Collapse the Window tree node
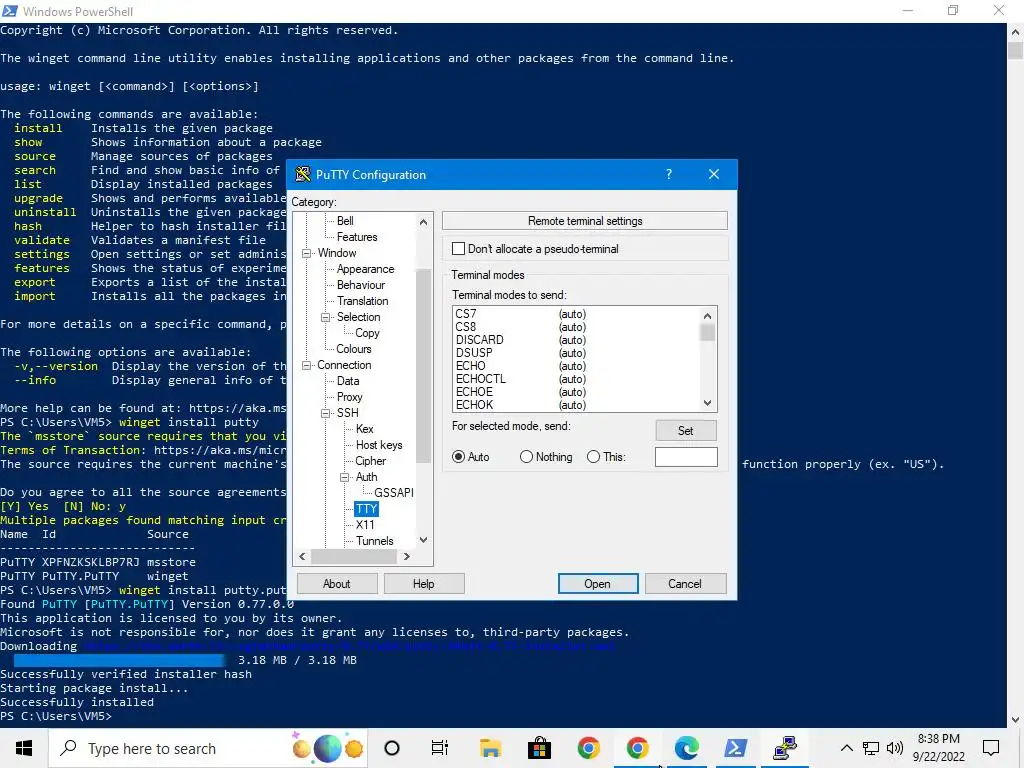Viewport: 1024px width, 768px height. pyautogui.click(x=306, y=253)
